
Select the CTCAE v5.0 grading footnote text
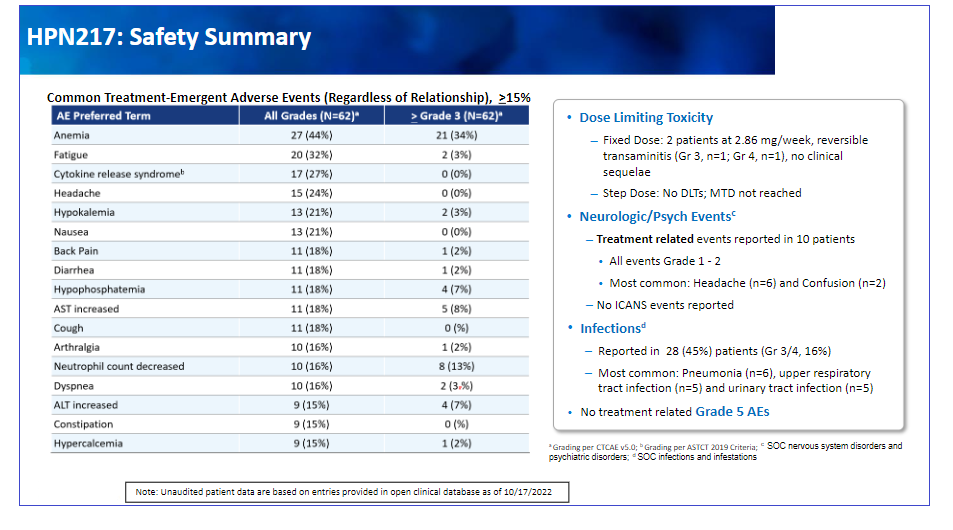pyautogui.click(x=597, y=446)
